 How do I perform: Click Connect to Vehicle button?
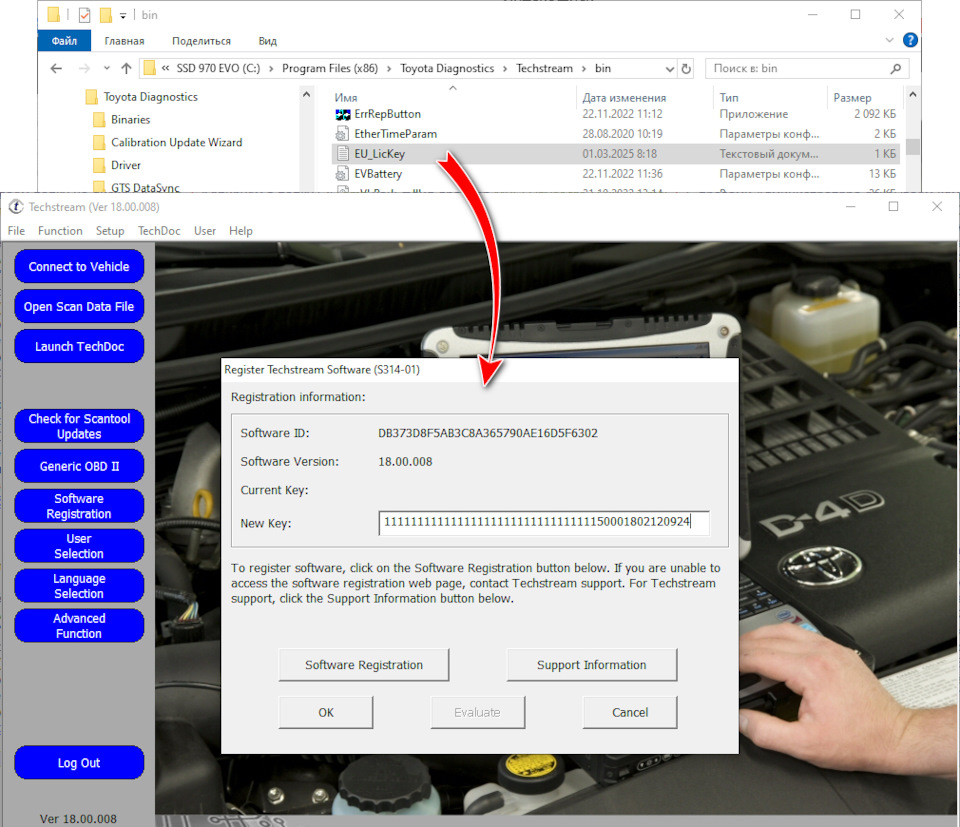79,266
